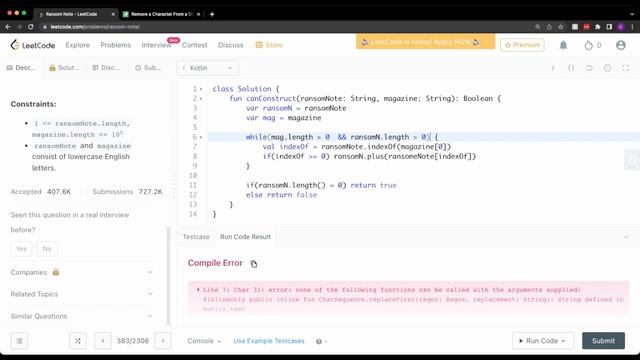Screen dimensions: 640x360
Task: Open the problem list icon
Action: click(19, 341)
